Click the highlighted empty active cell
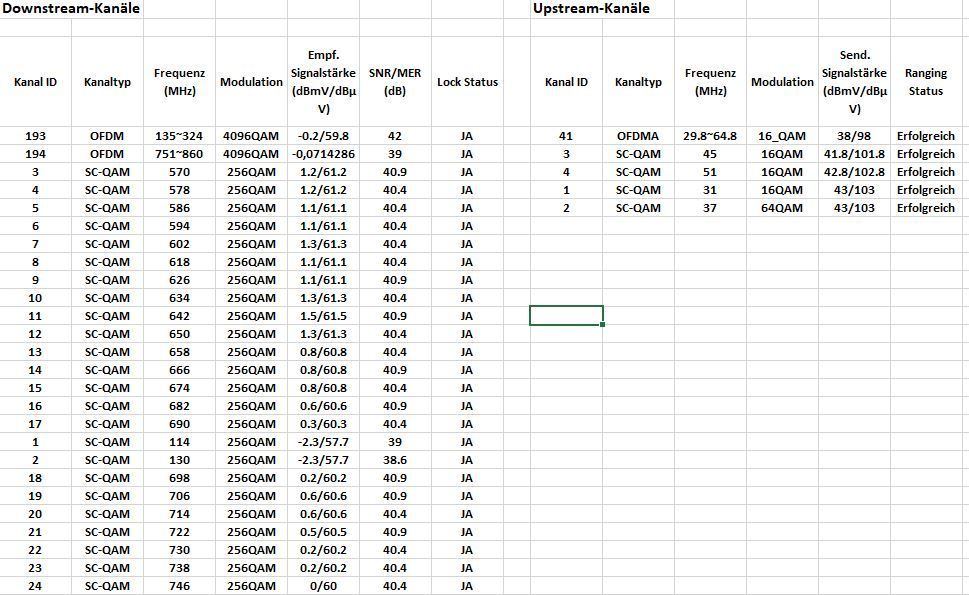969x595 pixels. click(x=566, y=315)
